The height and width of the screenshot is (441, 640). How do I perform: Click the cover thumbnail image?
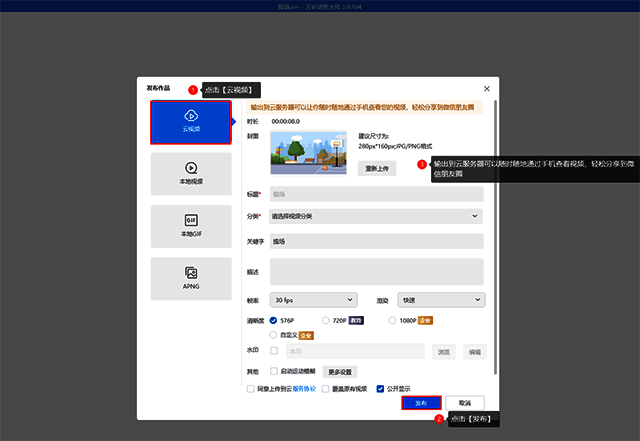(309, 153)
